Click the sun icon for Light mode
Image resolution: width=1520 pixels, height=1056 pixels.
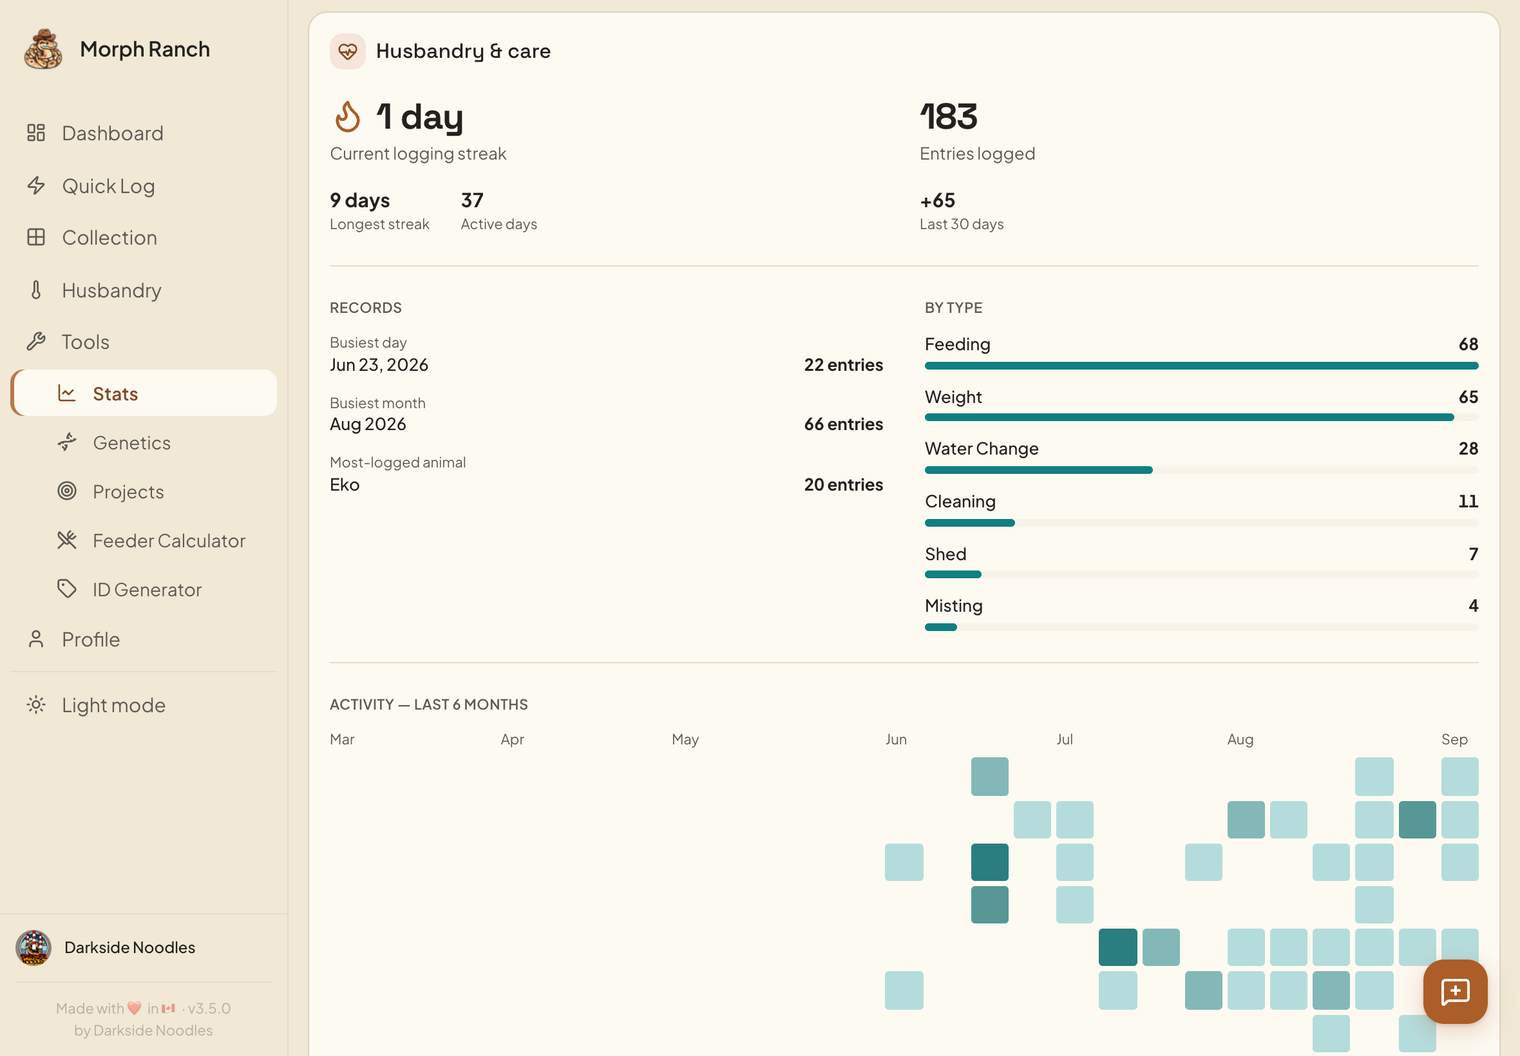(36, 705)
